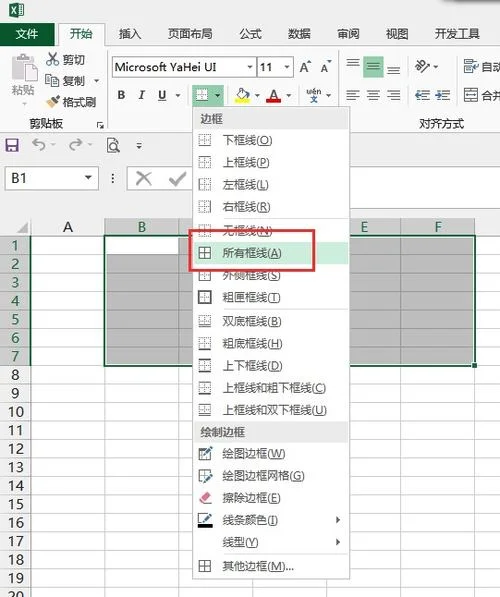Select the Format Painter (格式刷) tool
The width and height of the screenshot is (500, 597).
pyautogui.click(x=71, y=102)
